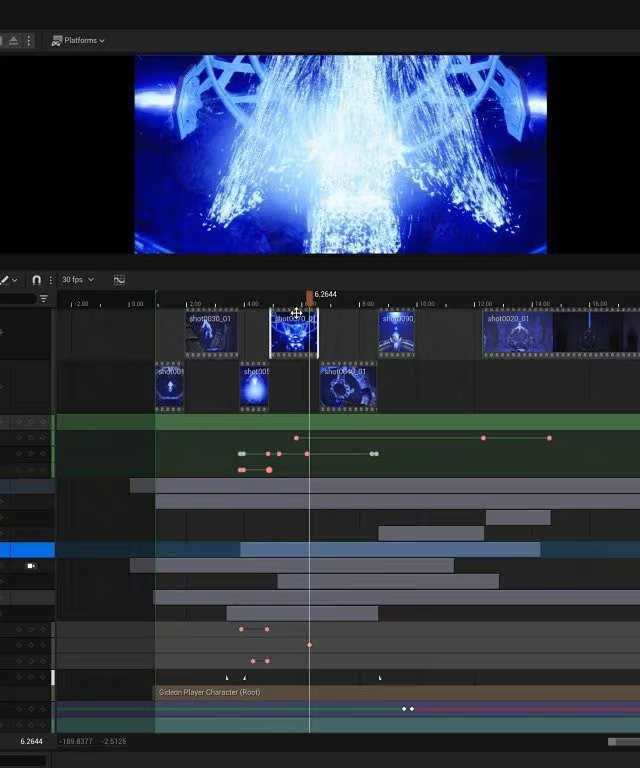Select the highlighted blue track row header
The width and height of the screenshot is (640, 768).
pyautogui.click(x=27, y=550)
